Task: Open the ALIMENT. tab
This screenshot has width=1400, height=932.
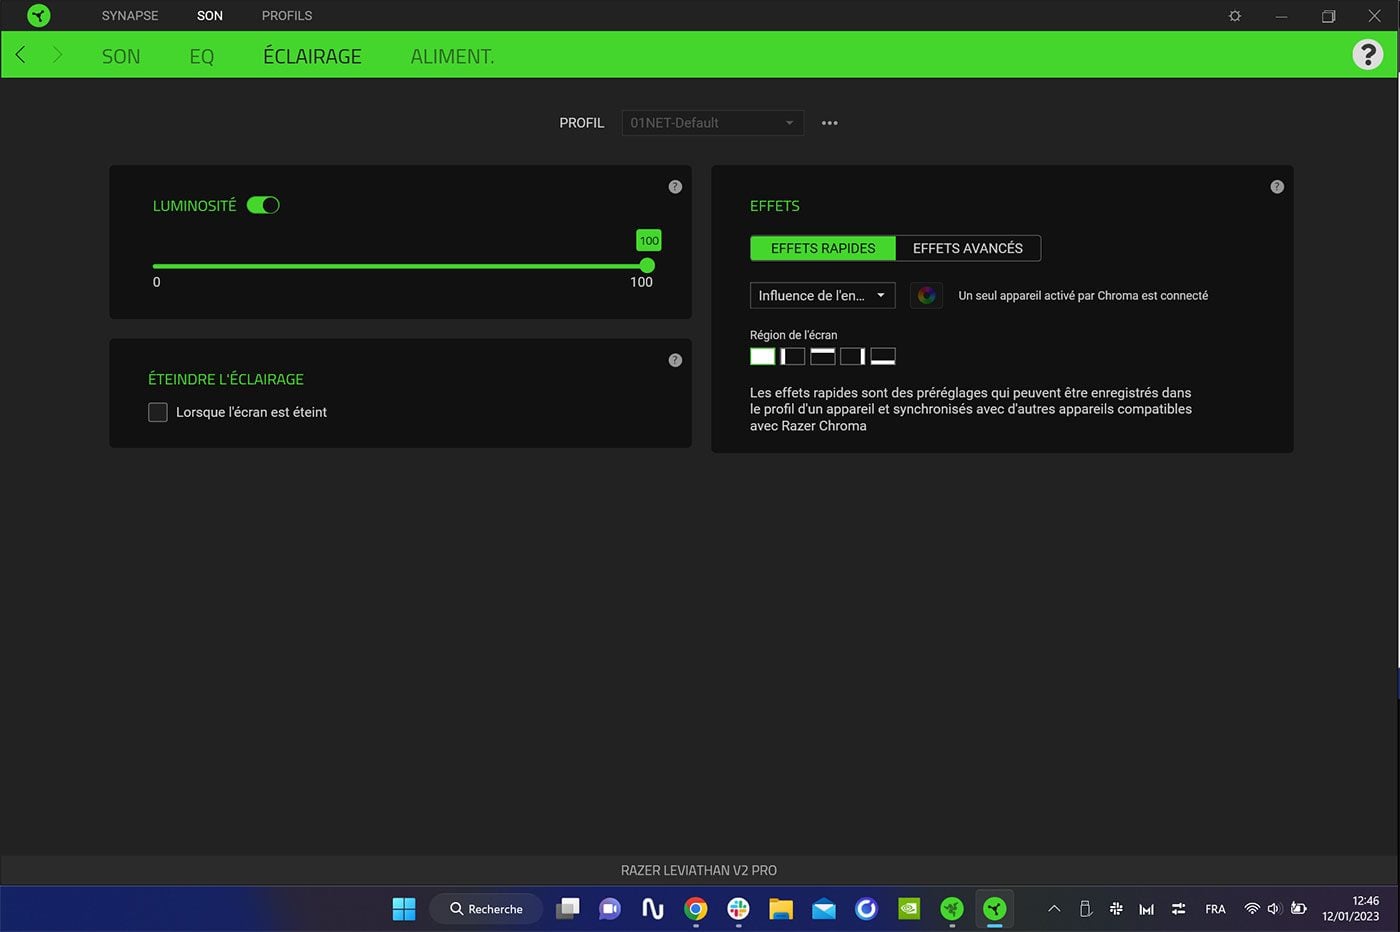Action: 452,56
